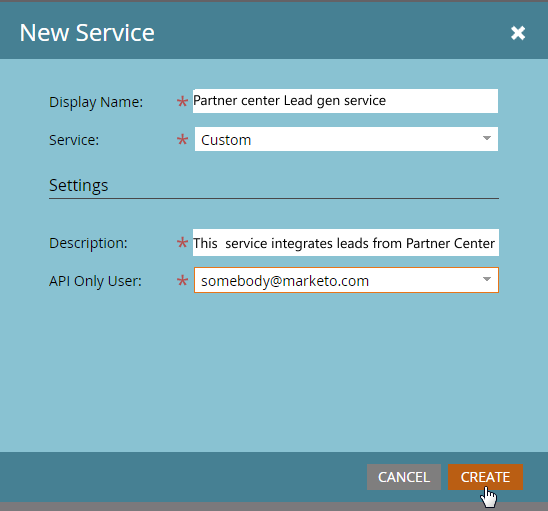Click the Display Name label
This screenshot has width=548, height=511.
click(96, 102)
